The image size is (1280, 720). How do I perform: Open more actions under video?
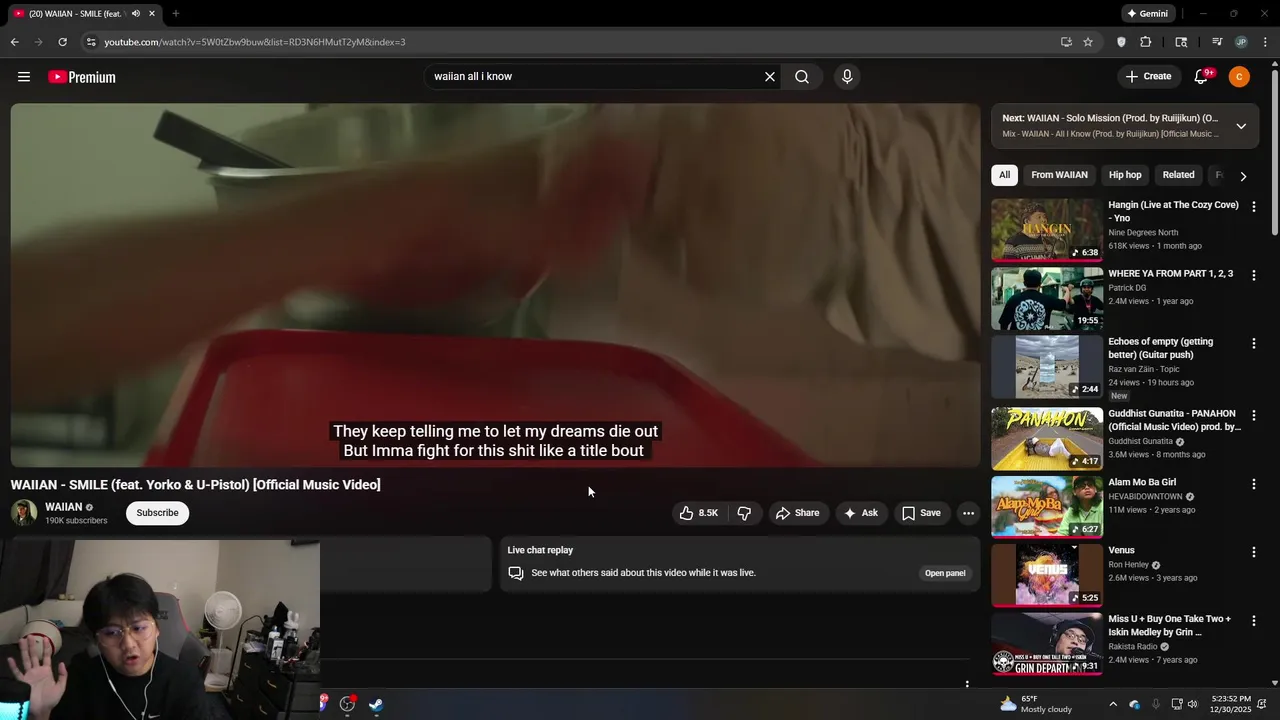click(968, 513)
